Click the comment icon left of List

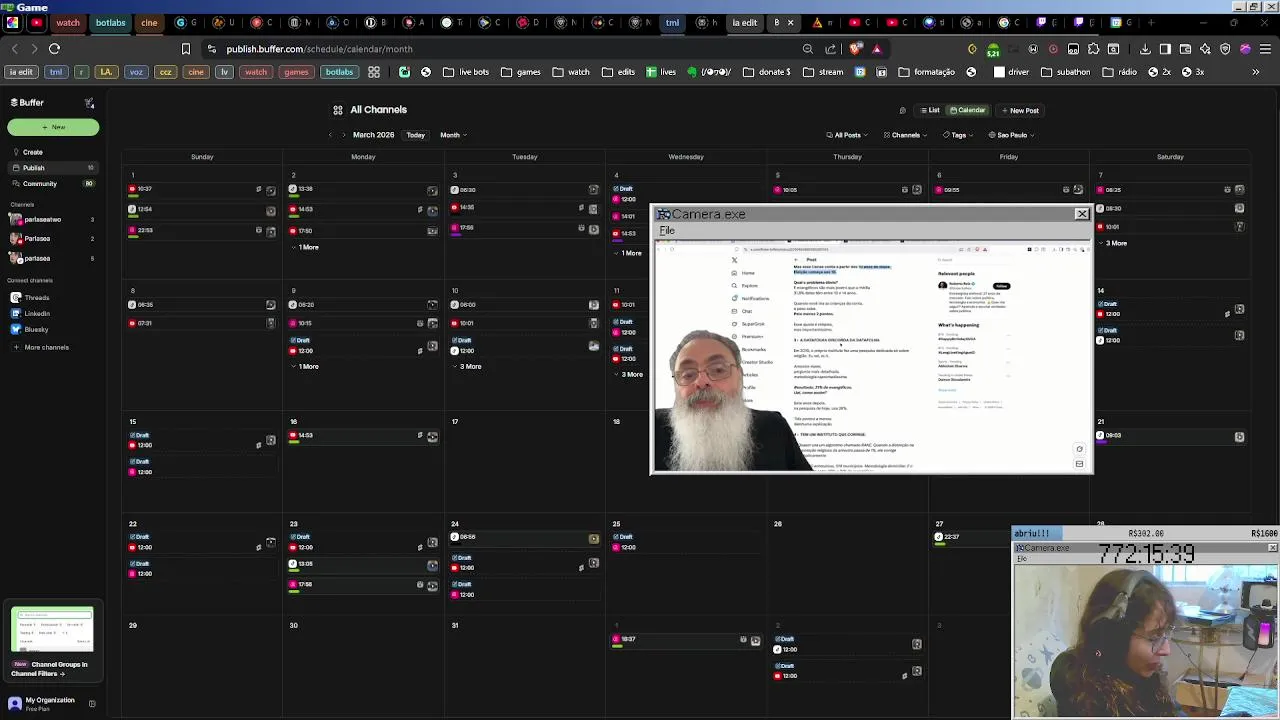pos(902,111)
